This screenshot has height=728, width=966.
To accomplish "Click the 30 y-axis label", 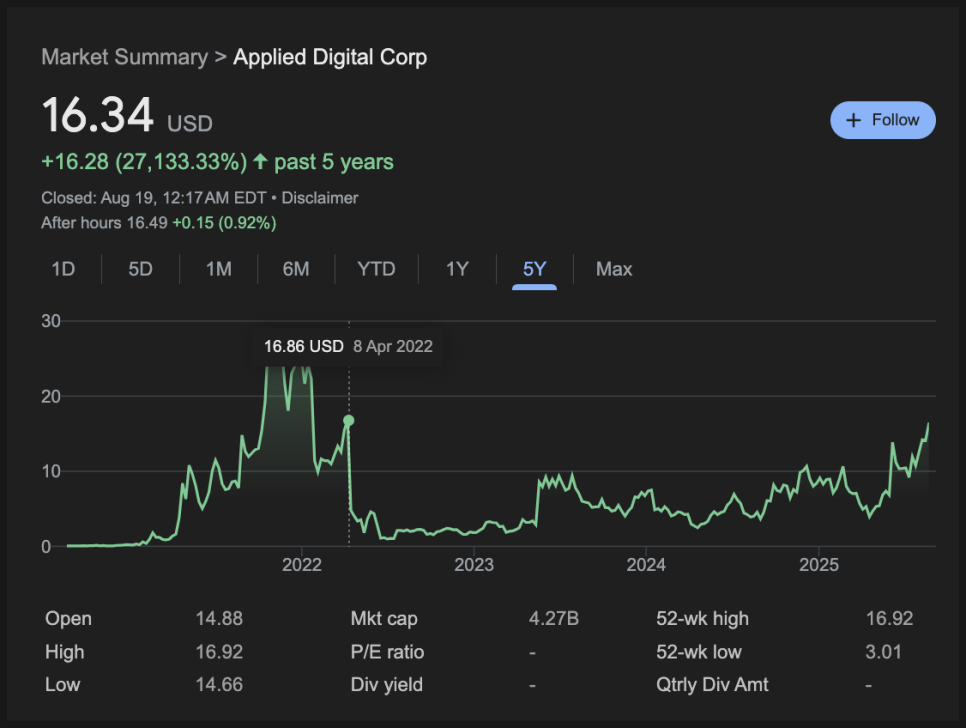I will [51, 321].
